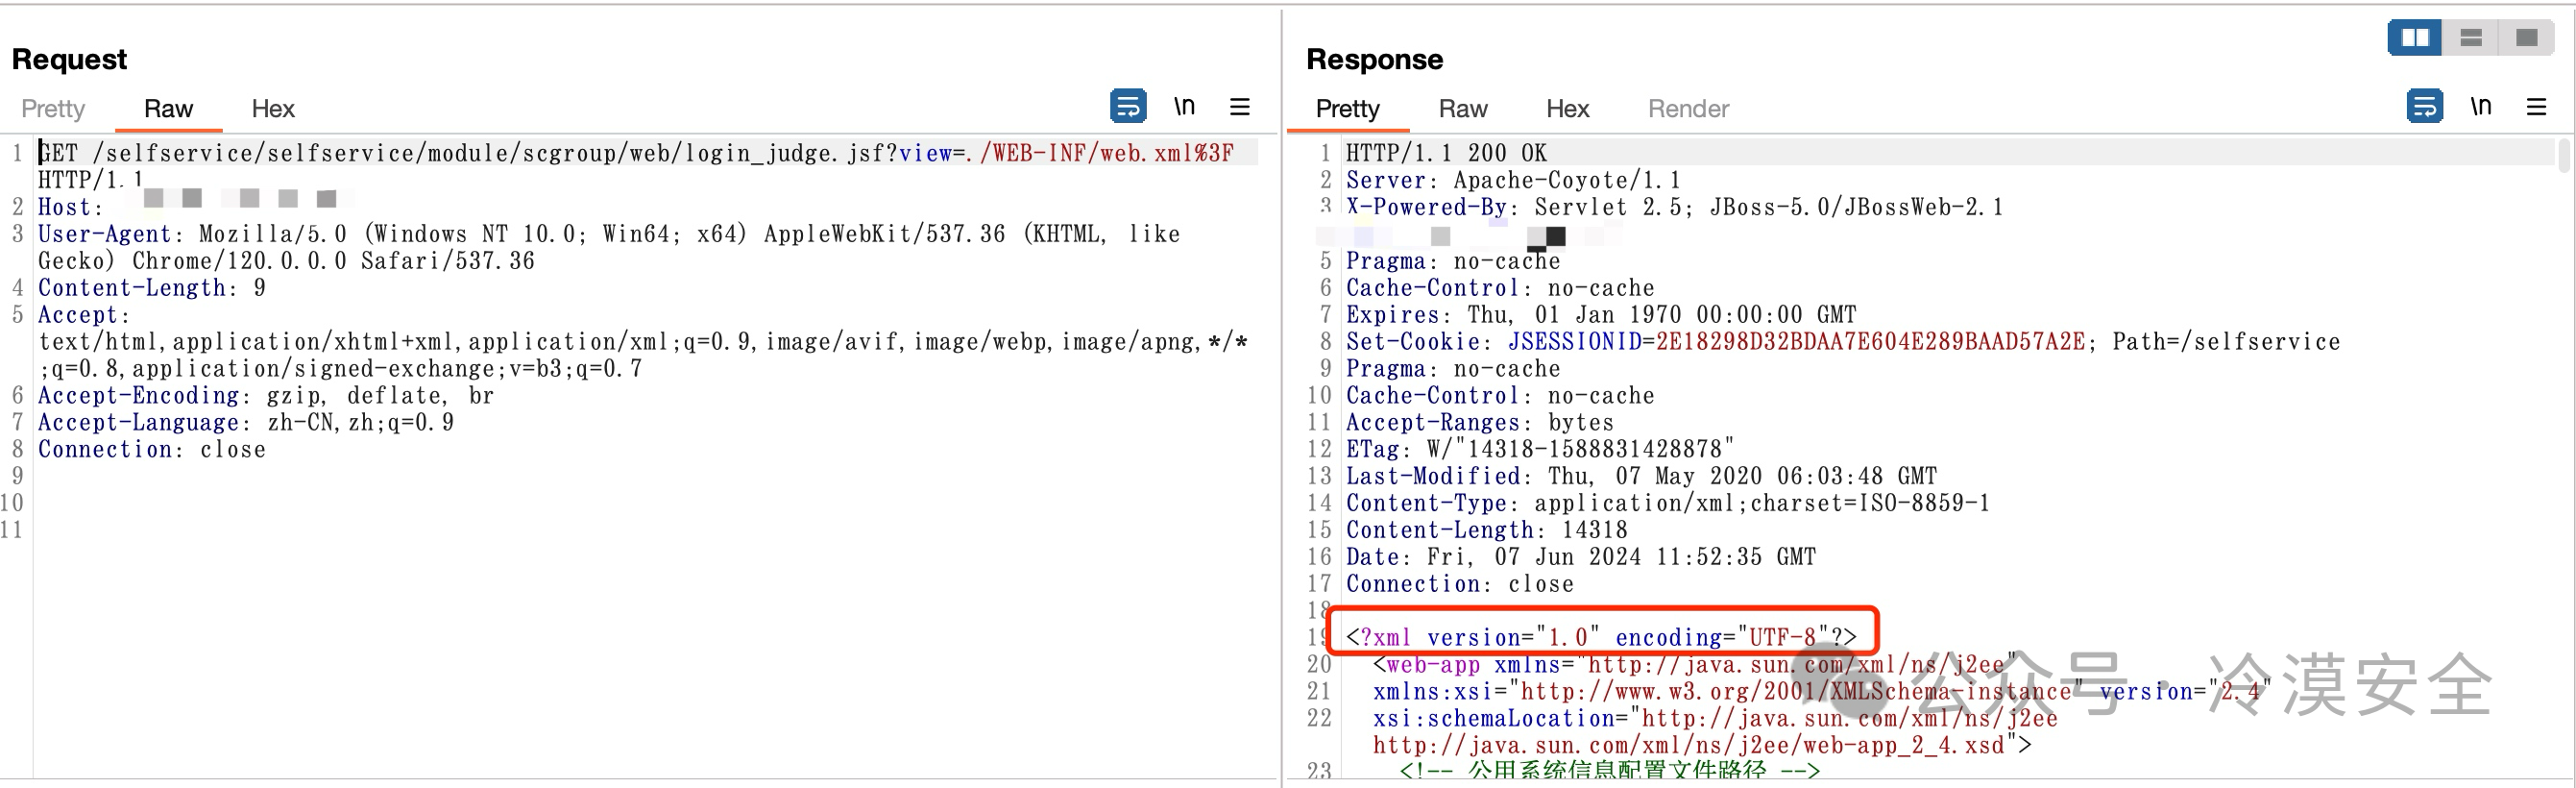
Task: Show newline characters in Response panel
Action: 2480,106
